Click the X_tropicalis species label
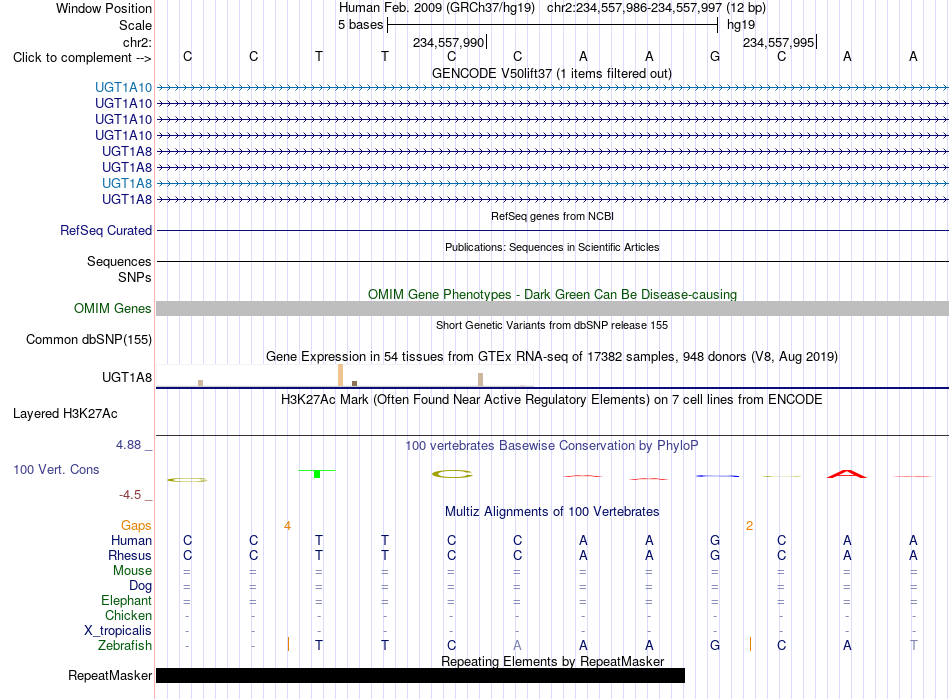950x699 pixels. (118, 630)
